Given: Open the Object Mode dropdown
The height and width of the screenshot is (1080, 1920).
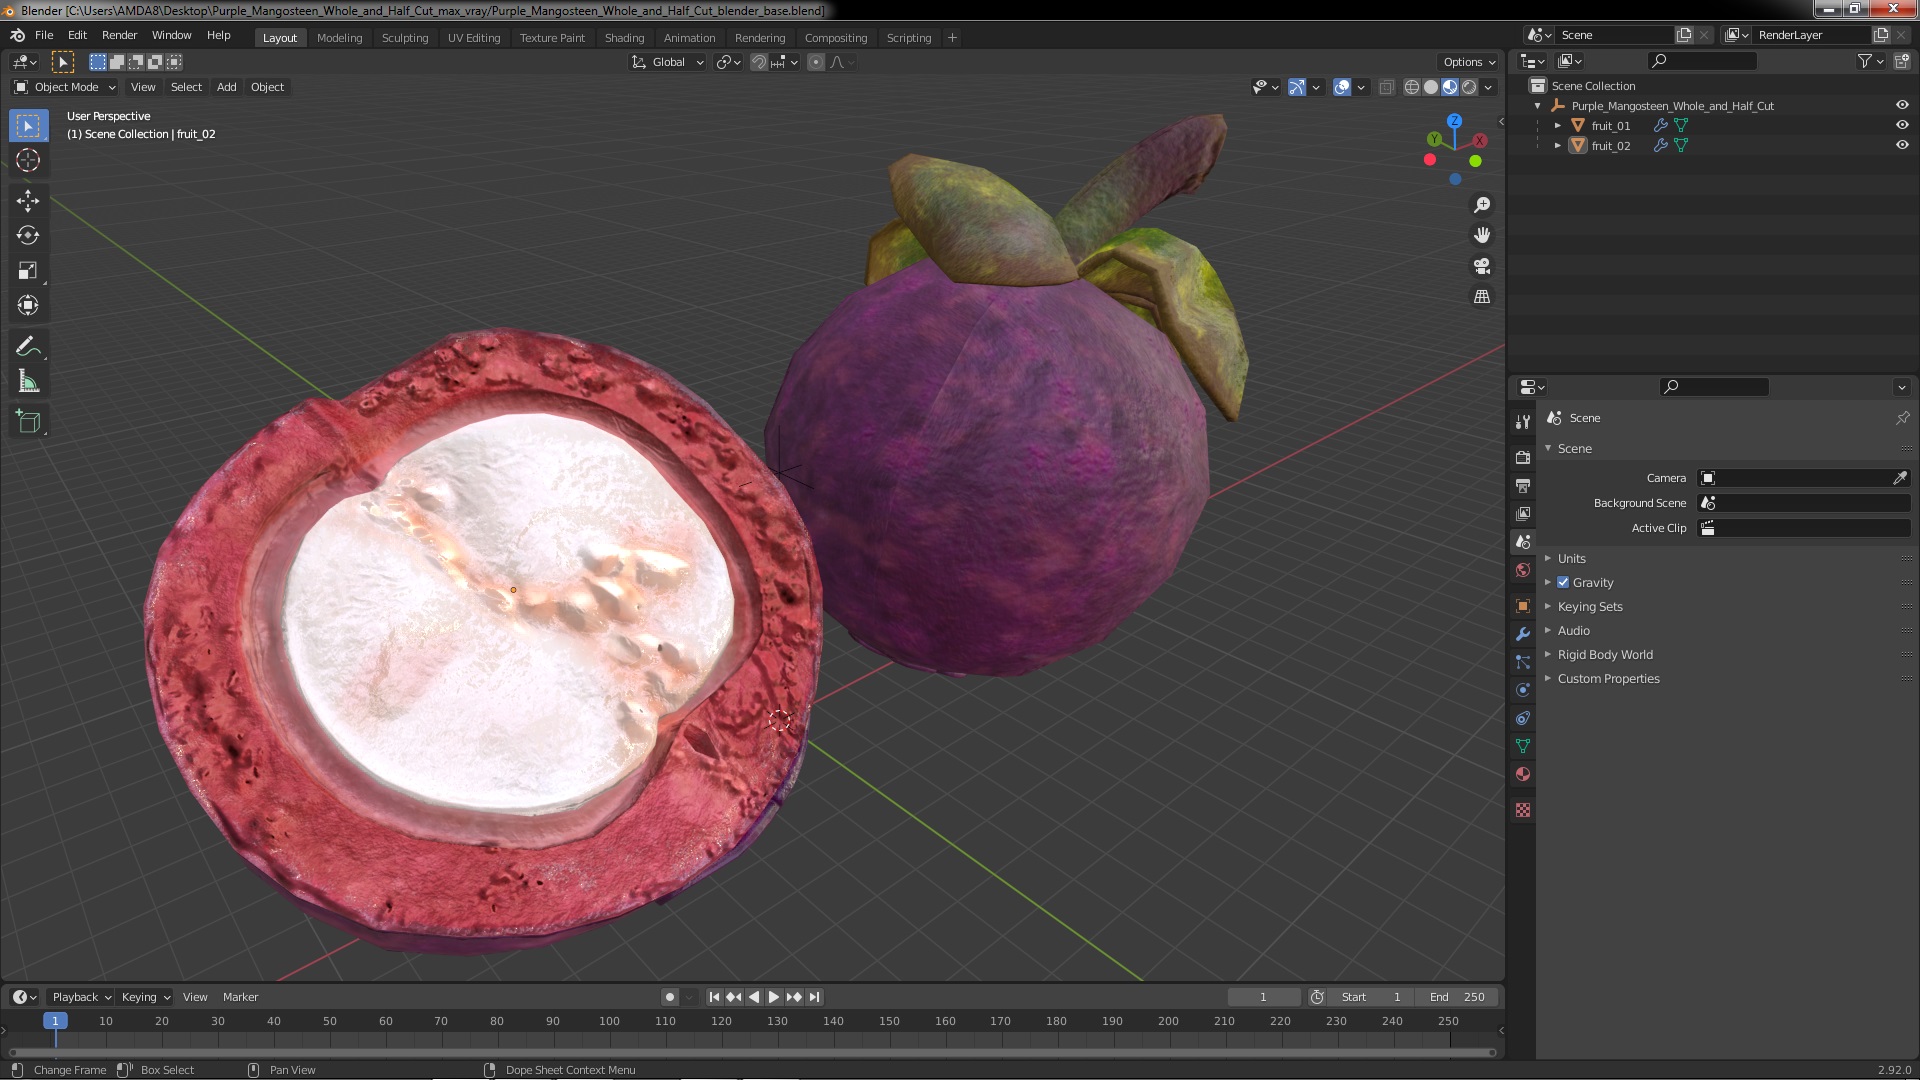Looking at the screenshot, I should pyautogui.click(x=65, y=87).
